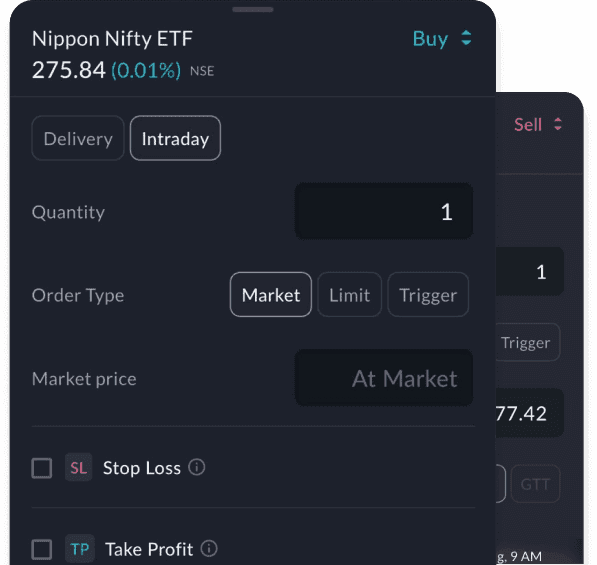Screen dimensions: 597x565
Task: Enable the Stop Loss checkbox
Action: click(42, 468)
